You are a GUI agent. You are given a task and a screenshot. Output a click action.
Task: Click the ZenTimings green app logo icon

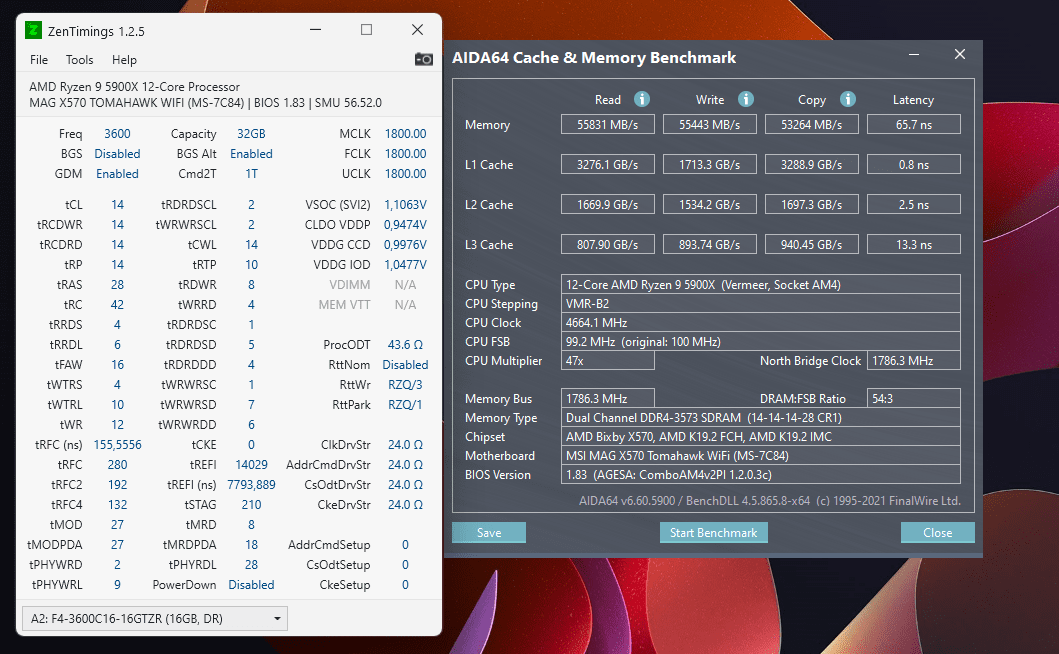[33, 30]
